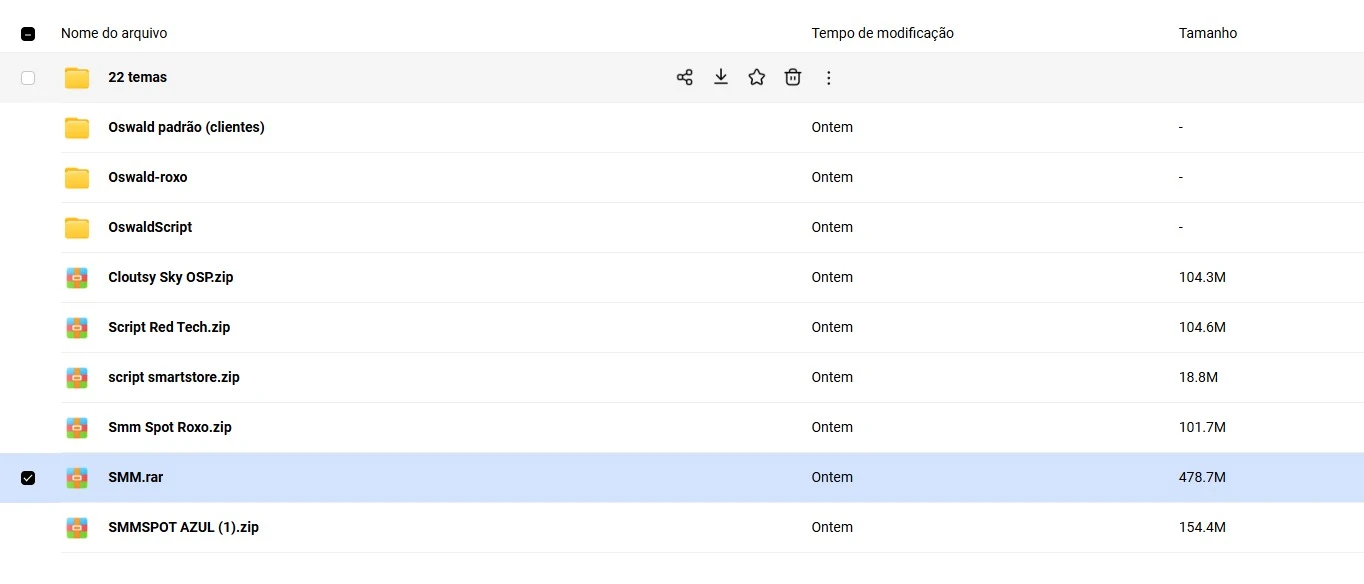Viewport: 1364px width, 584px height.
Task: Click the Cloutsy Sky OSP.zip archive icon
Action: pos(77,278)
